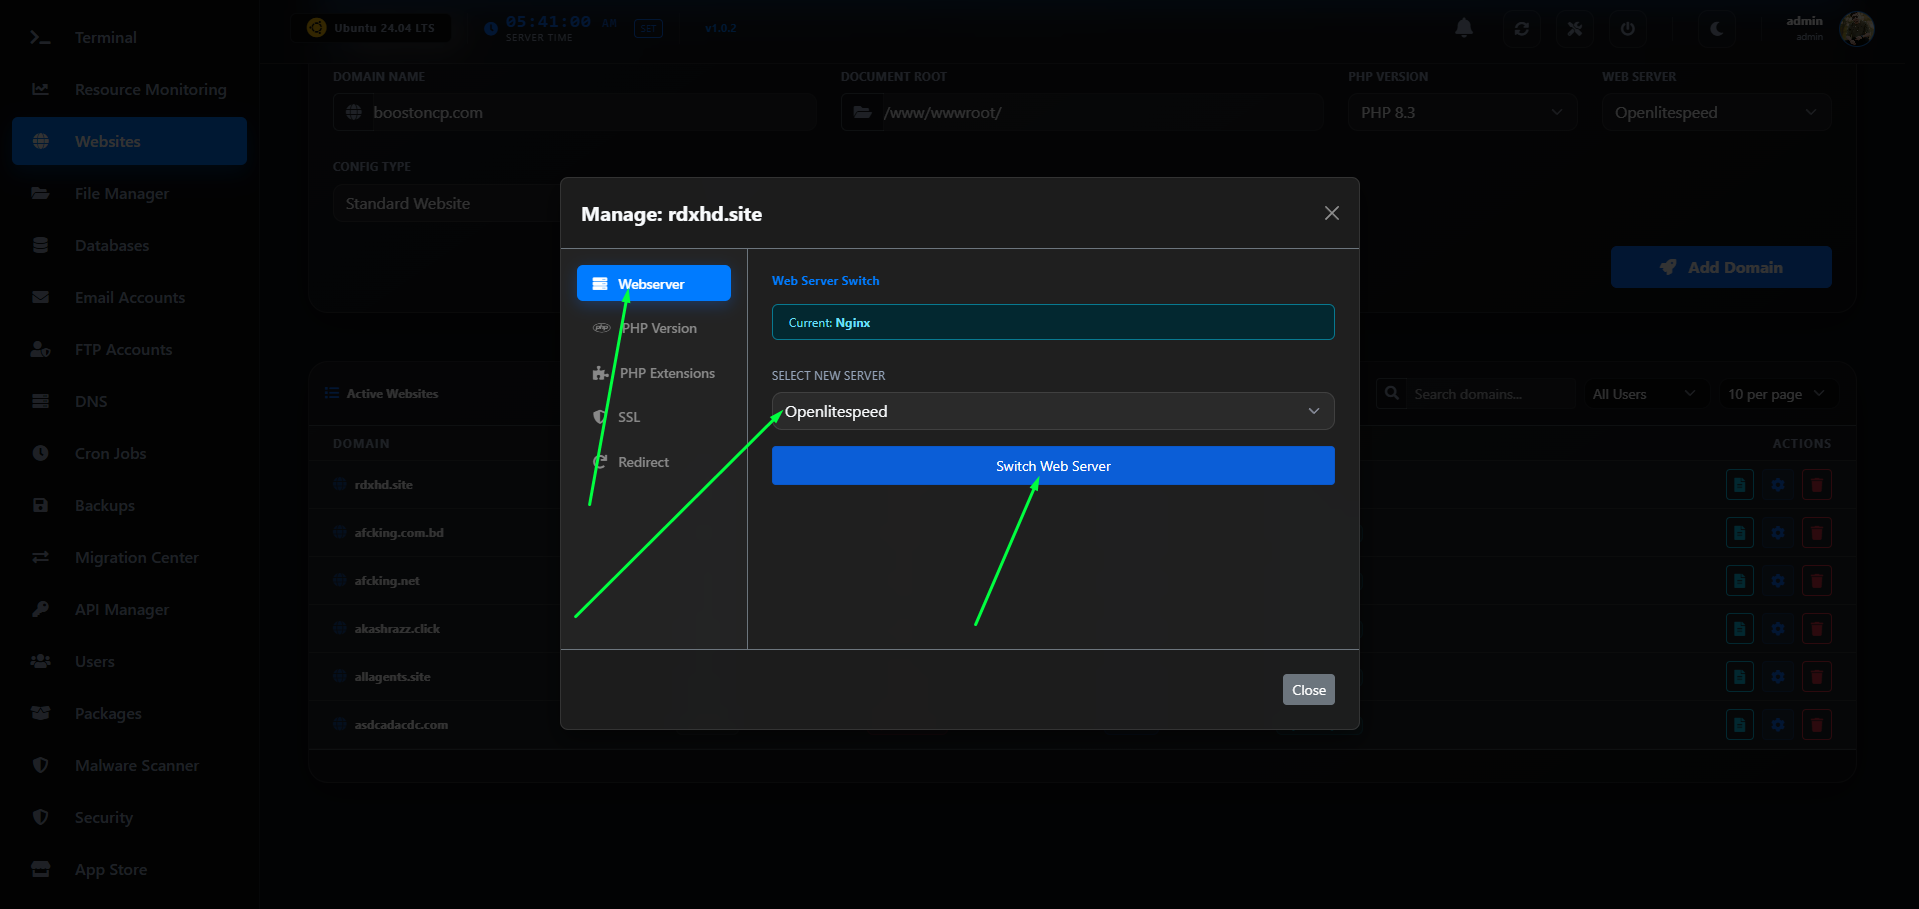Click the admin profile avatar
Viewport: 1919px width, 909px height.
click(1856, 29)
